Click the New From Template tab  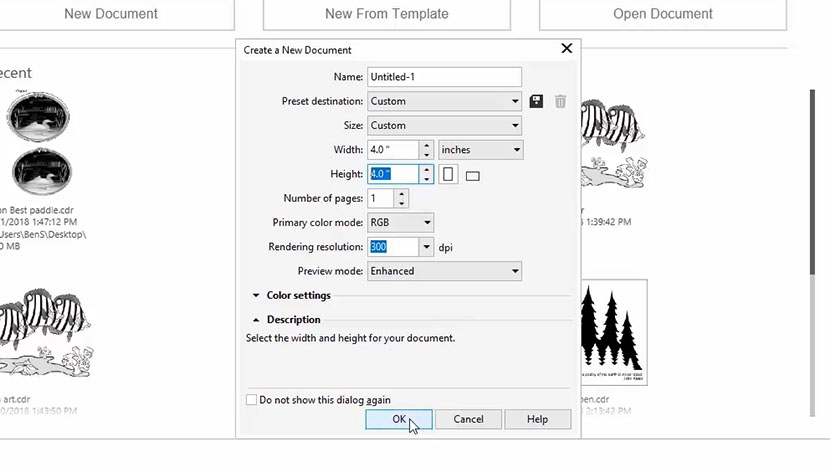coord(386,14)
